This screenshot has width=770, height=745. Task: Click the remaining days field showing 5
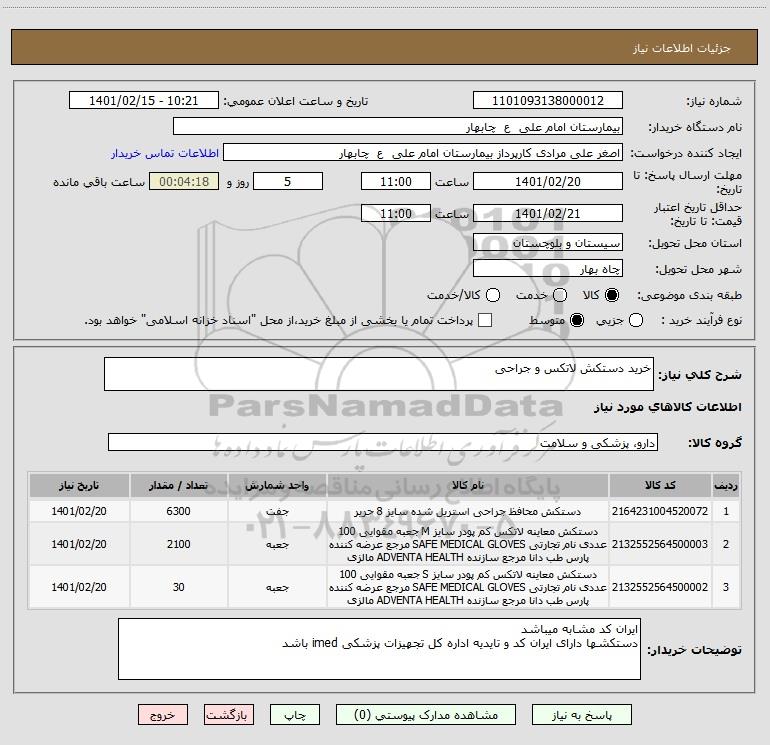(288, 181)
